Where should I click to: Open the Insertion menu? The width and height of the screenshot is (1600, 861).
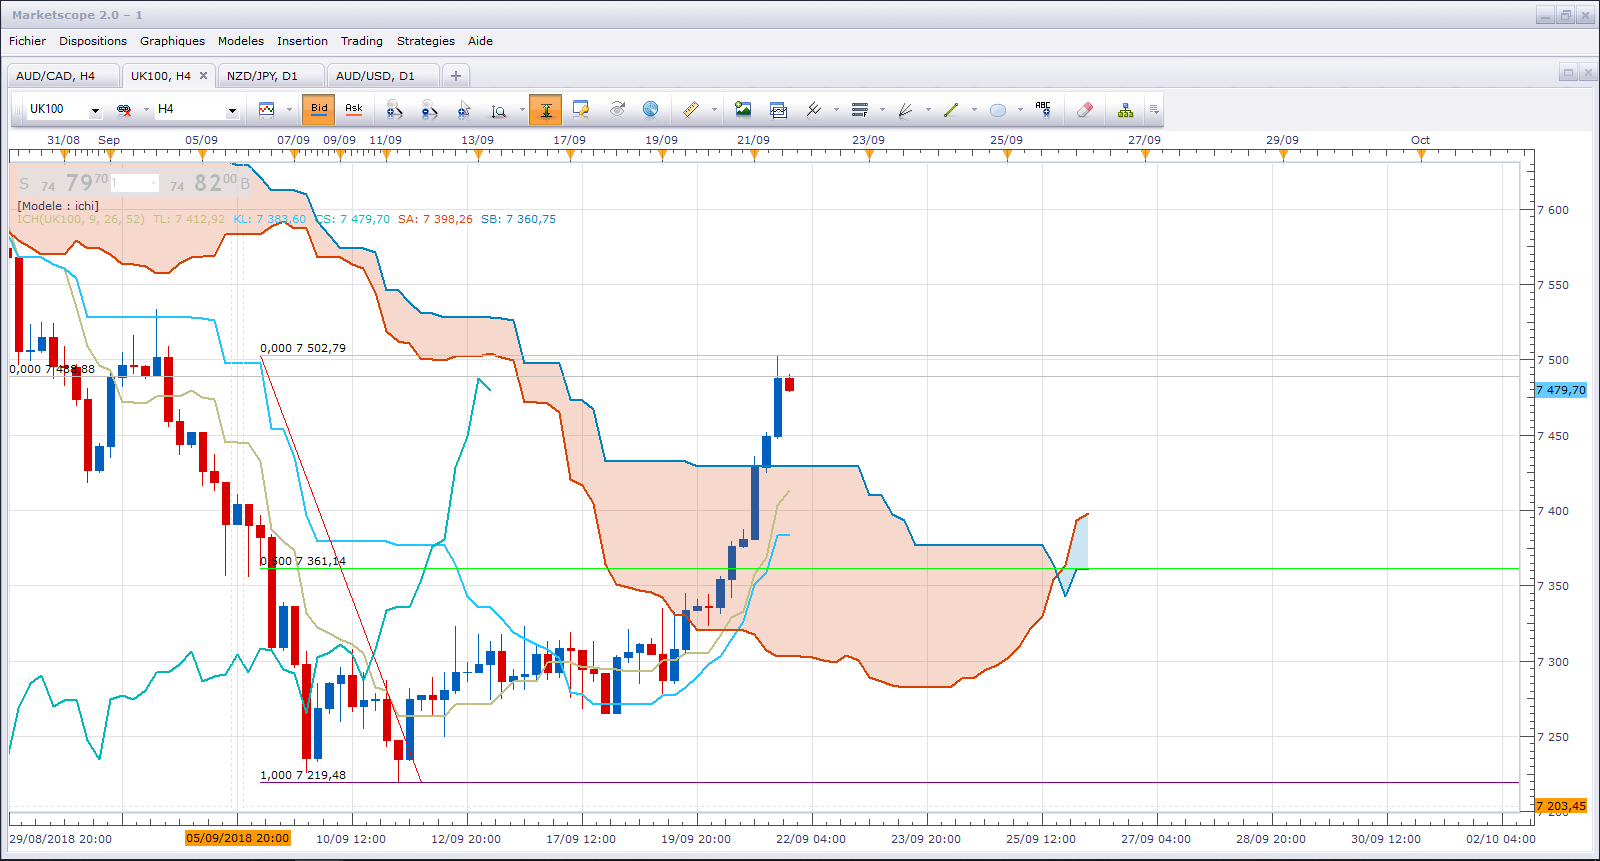pos(302,41)
